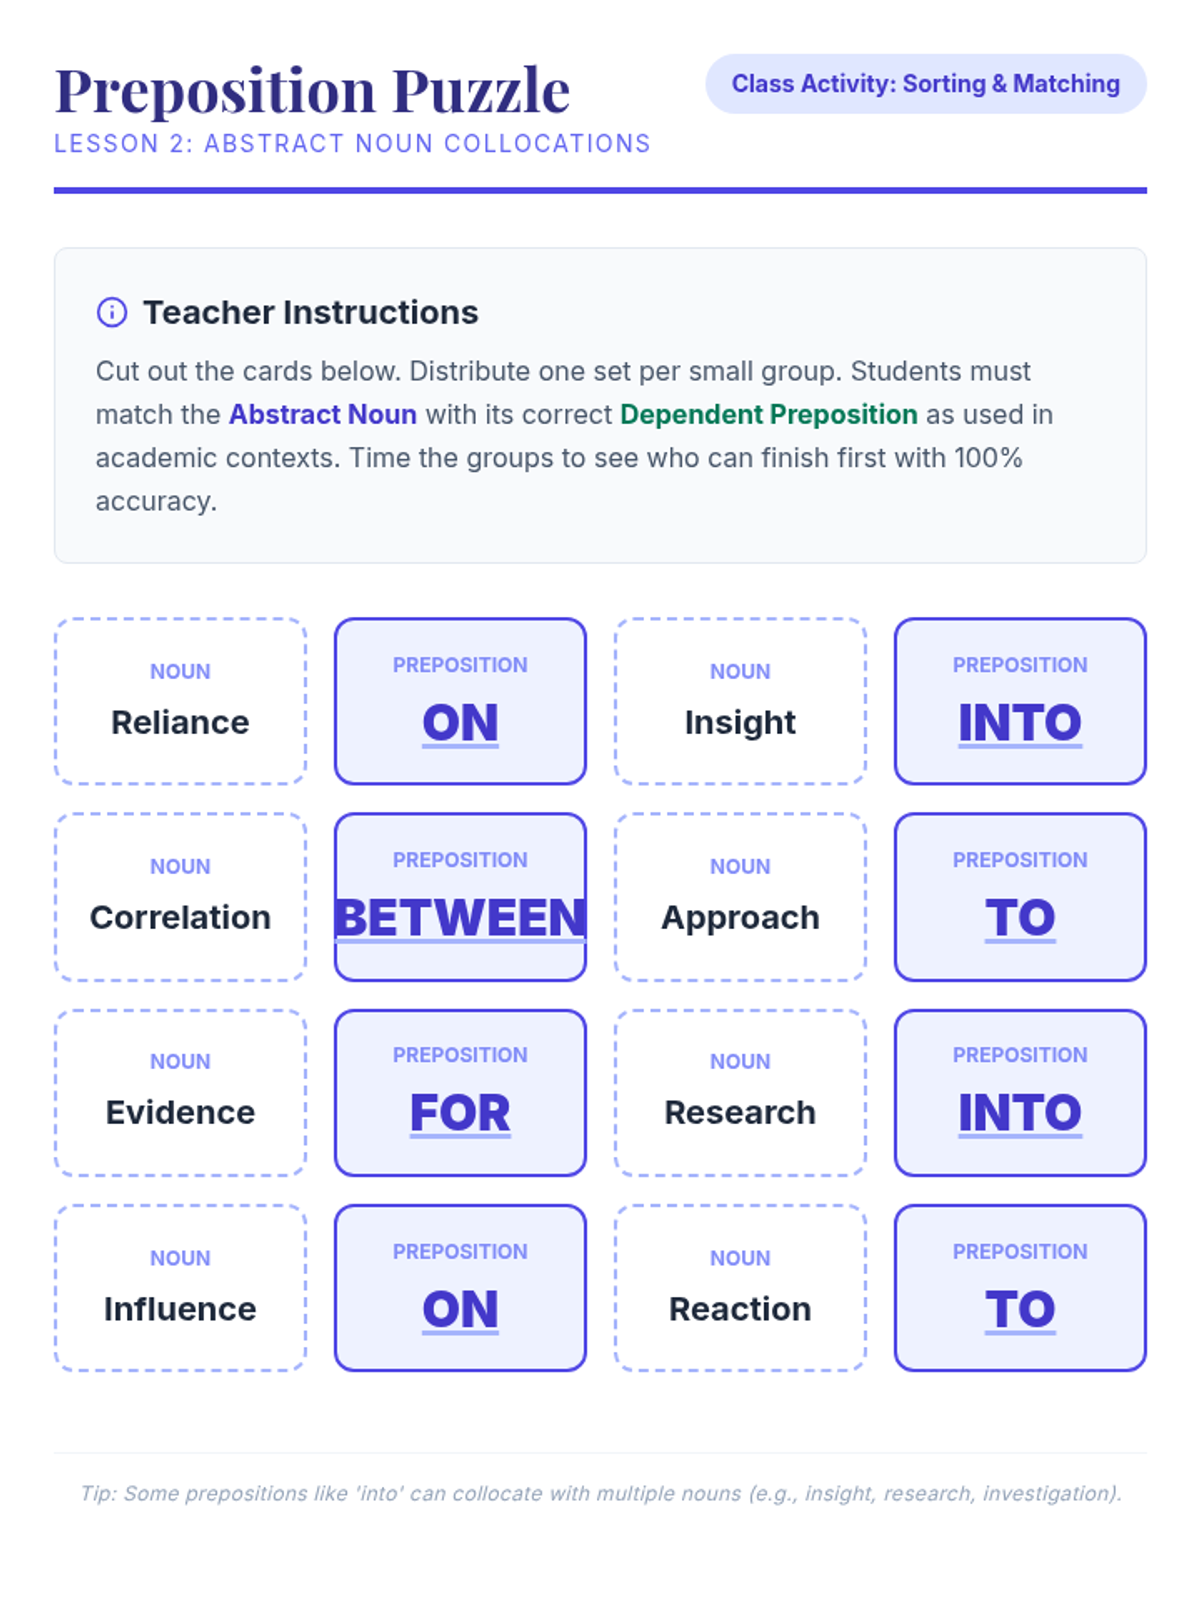Select the Reliance noun card
The width and height of the screenshot is (1200, 1600).
coord(180,701)
